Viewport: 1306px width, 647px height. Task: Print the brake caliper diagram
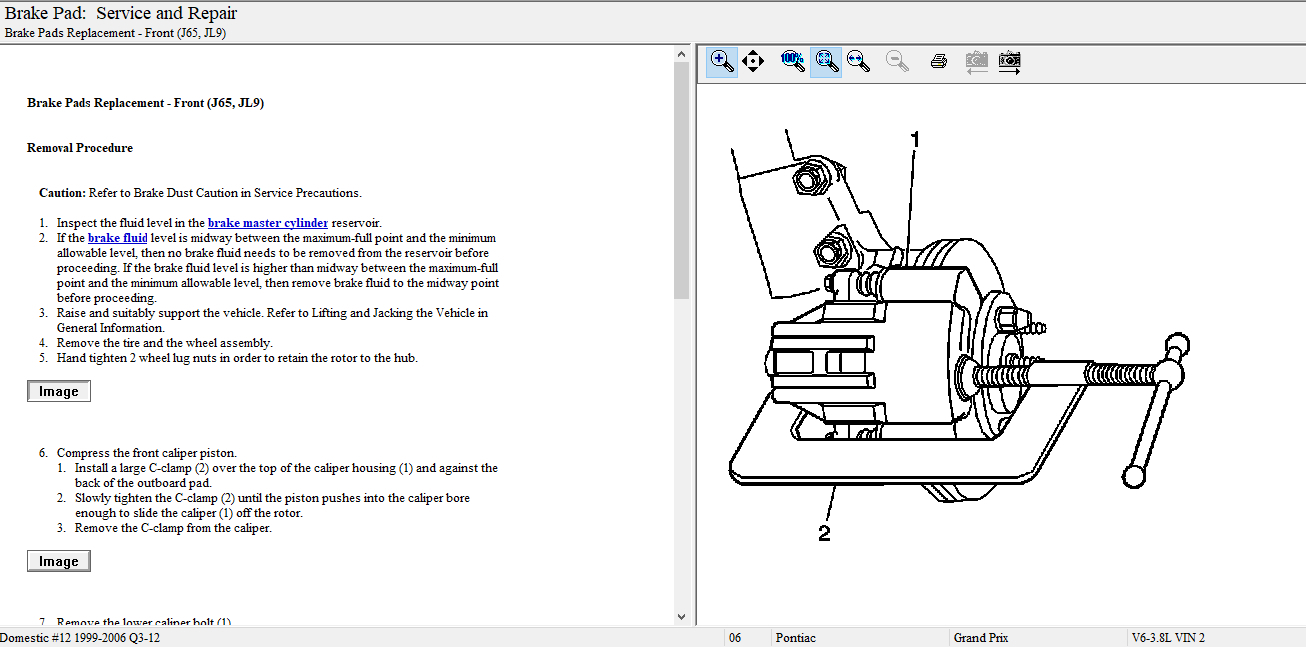point(938,61)
